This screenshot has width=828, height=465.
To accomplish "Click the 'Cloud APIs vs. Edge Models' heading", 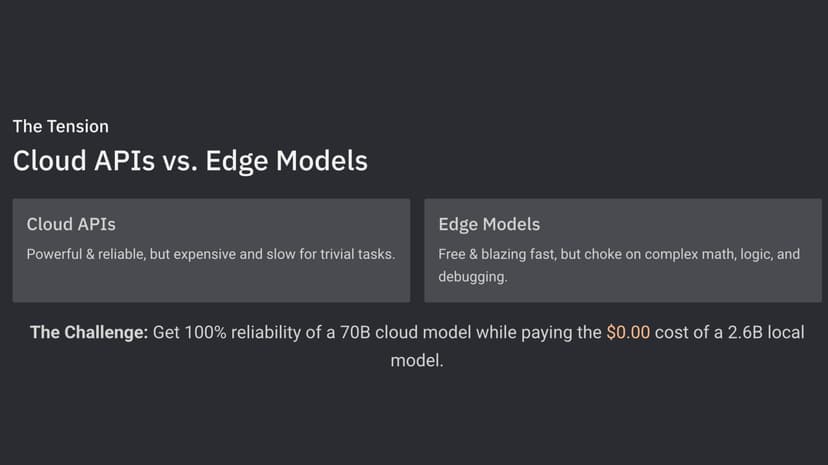I will click(190, 161).
